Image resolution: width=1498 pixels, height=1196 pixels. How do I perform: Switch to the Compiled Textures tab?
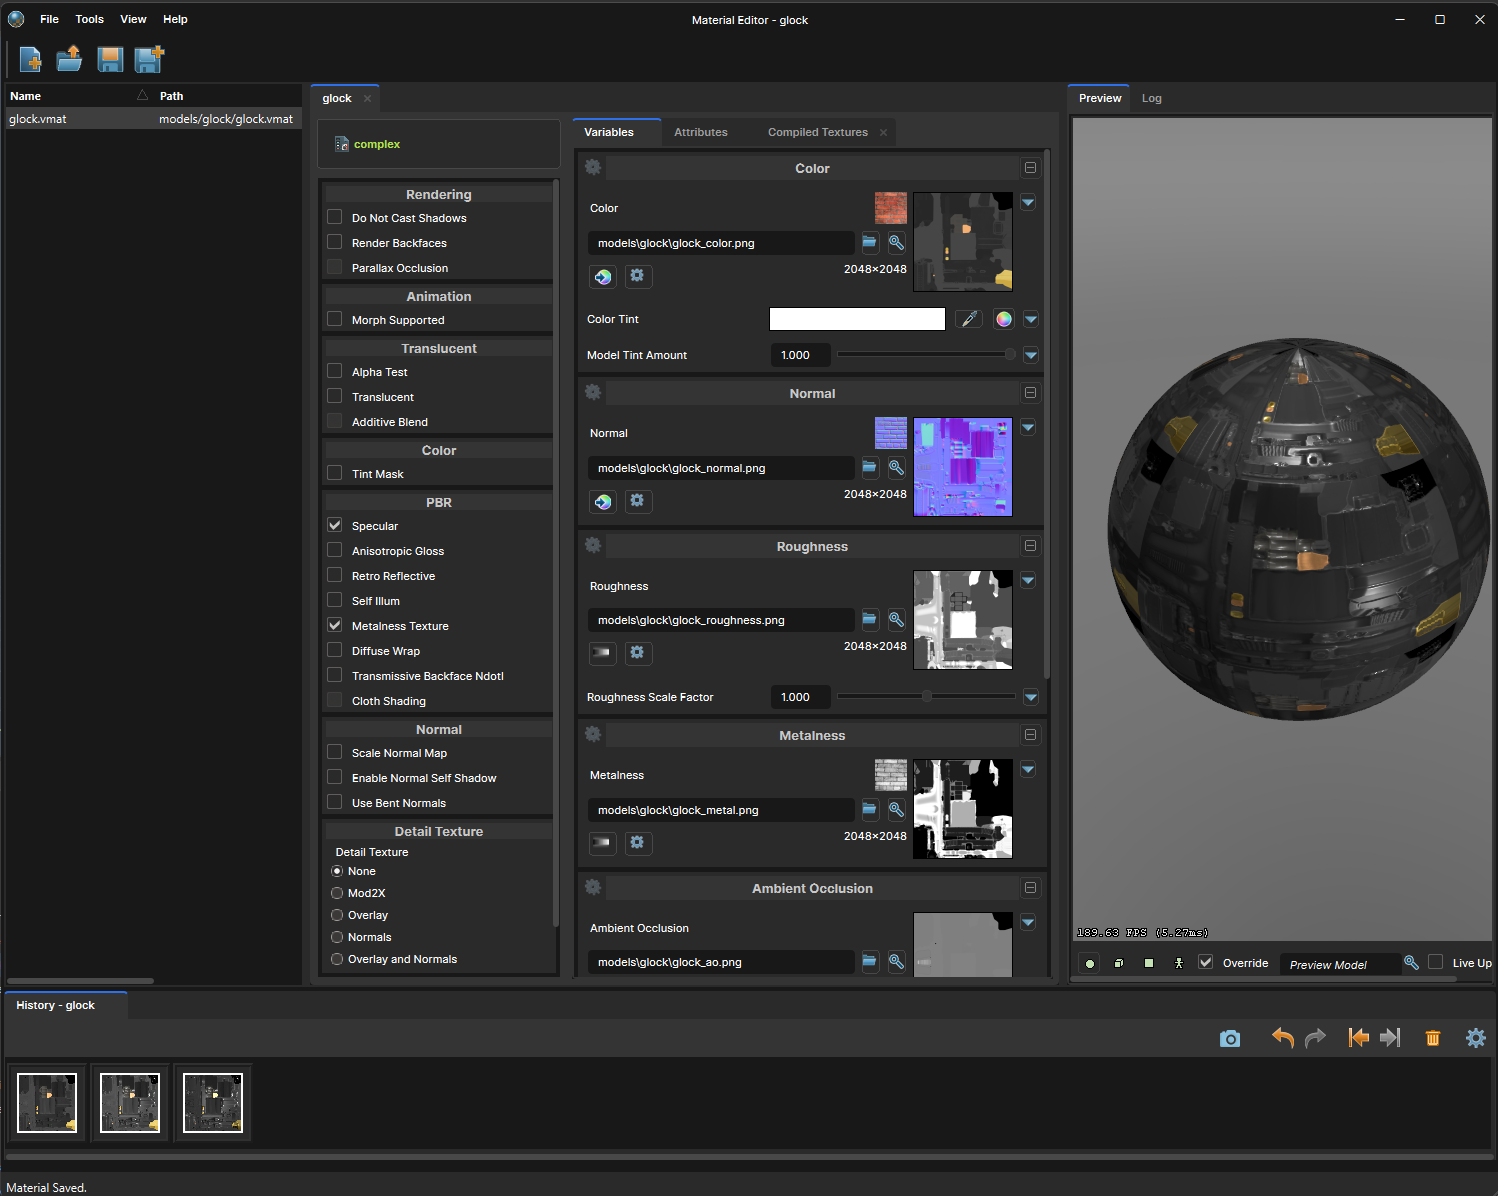point(817,131)
